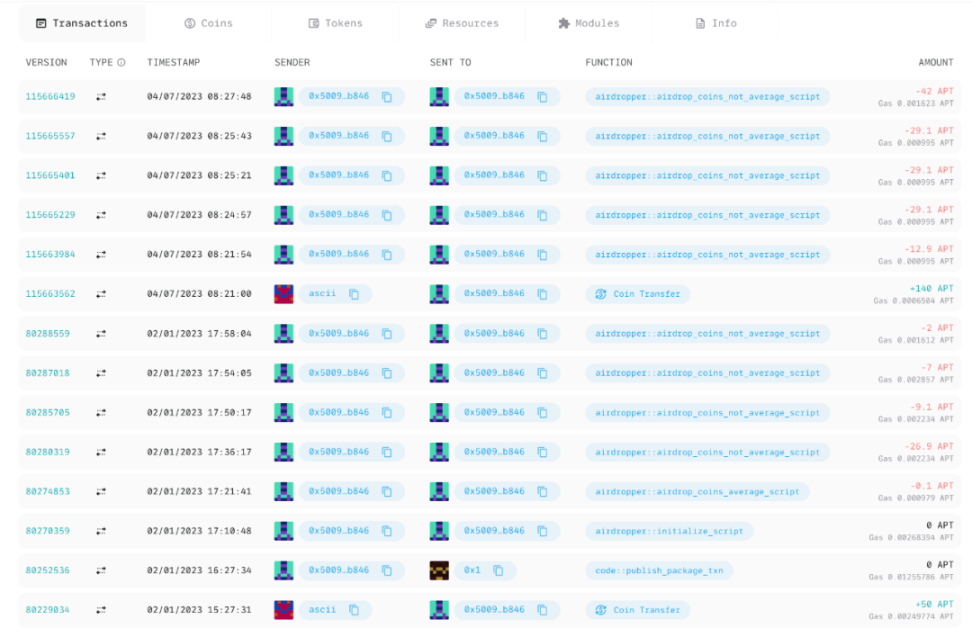972x637 pixels.
Task: Click the 0x1 recipient avatar icon
Action: [x=439, y=571]
